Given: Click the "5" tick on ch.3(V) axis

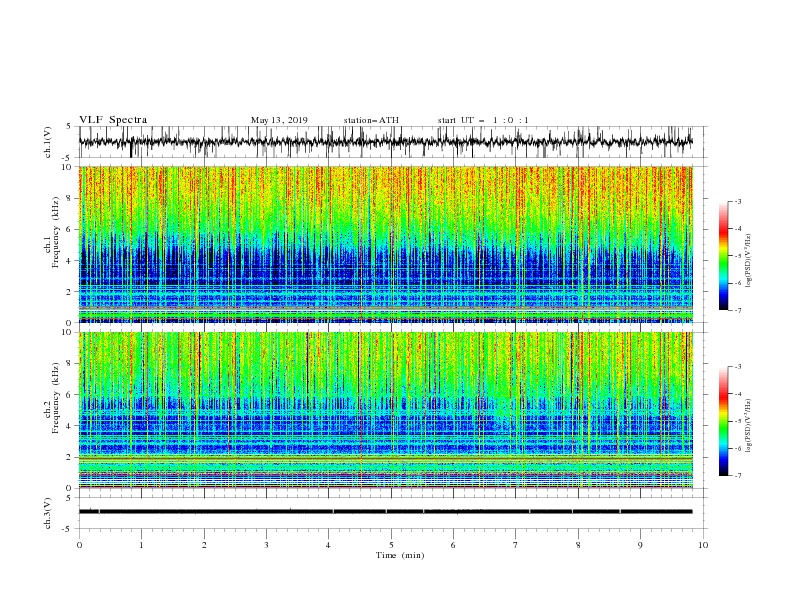Looking at the screenshot, I should [69, 497].
